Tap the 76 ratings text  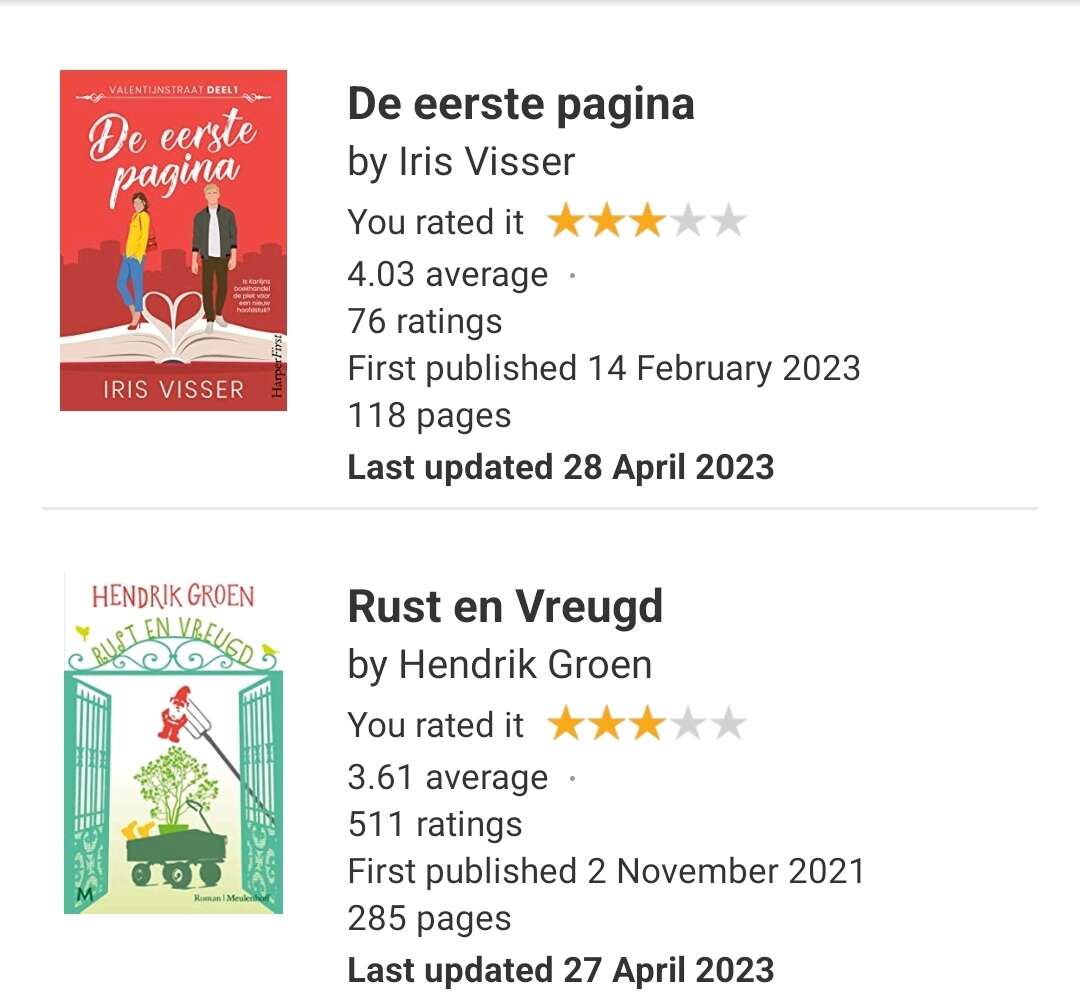point(425,322)
